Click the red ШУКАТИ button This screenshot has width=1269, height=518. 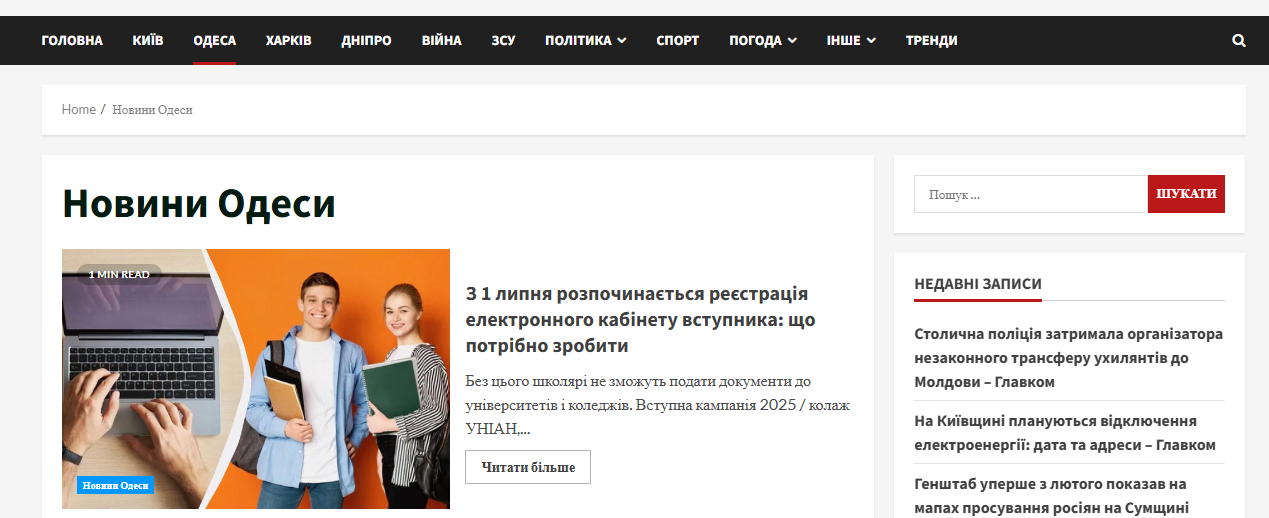point(1186,194)
